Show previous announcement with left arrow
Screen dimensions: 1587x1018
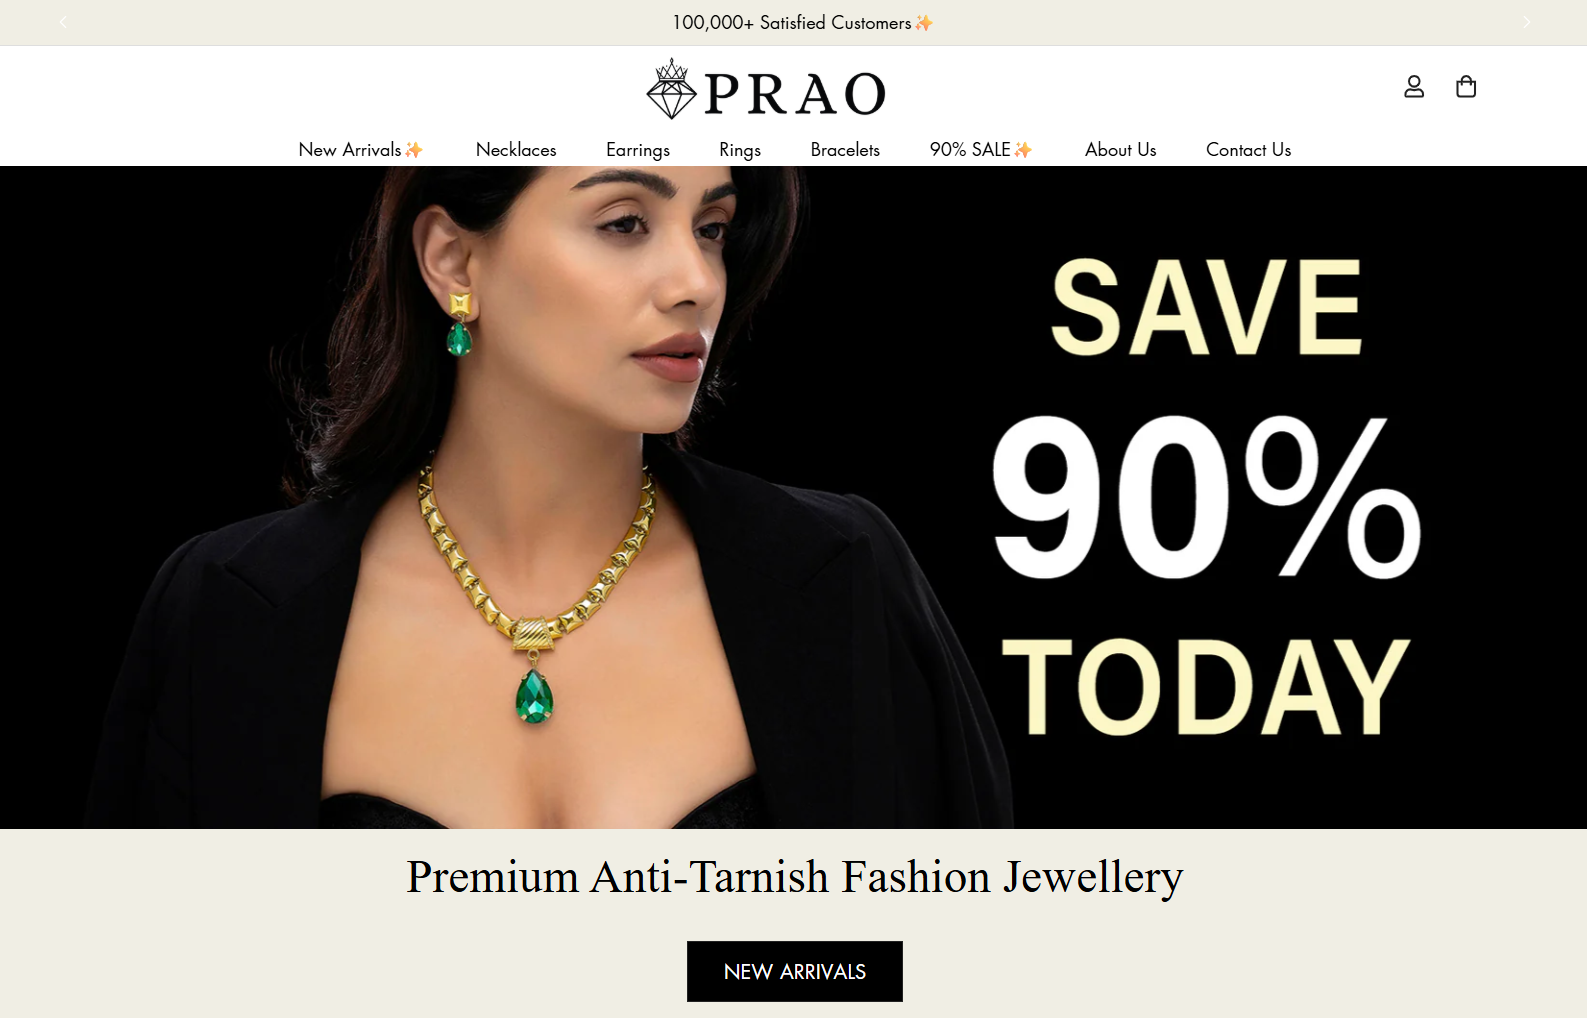pos(63,22)
